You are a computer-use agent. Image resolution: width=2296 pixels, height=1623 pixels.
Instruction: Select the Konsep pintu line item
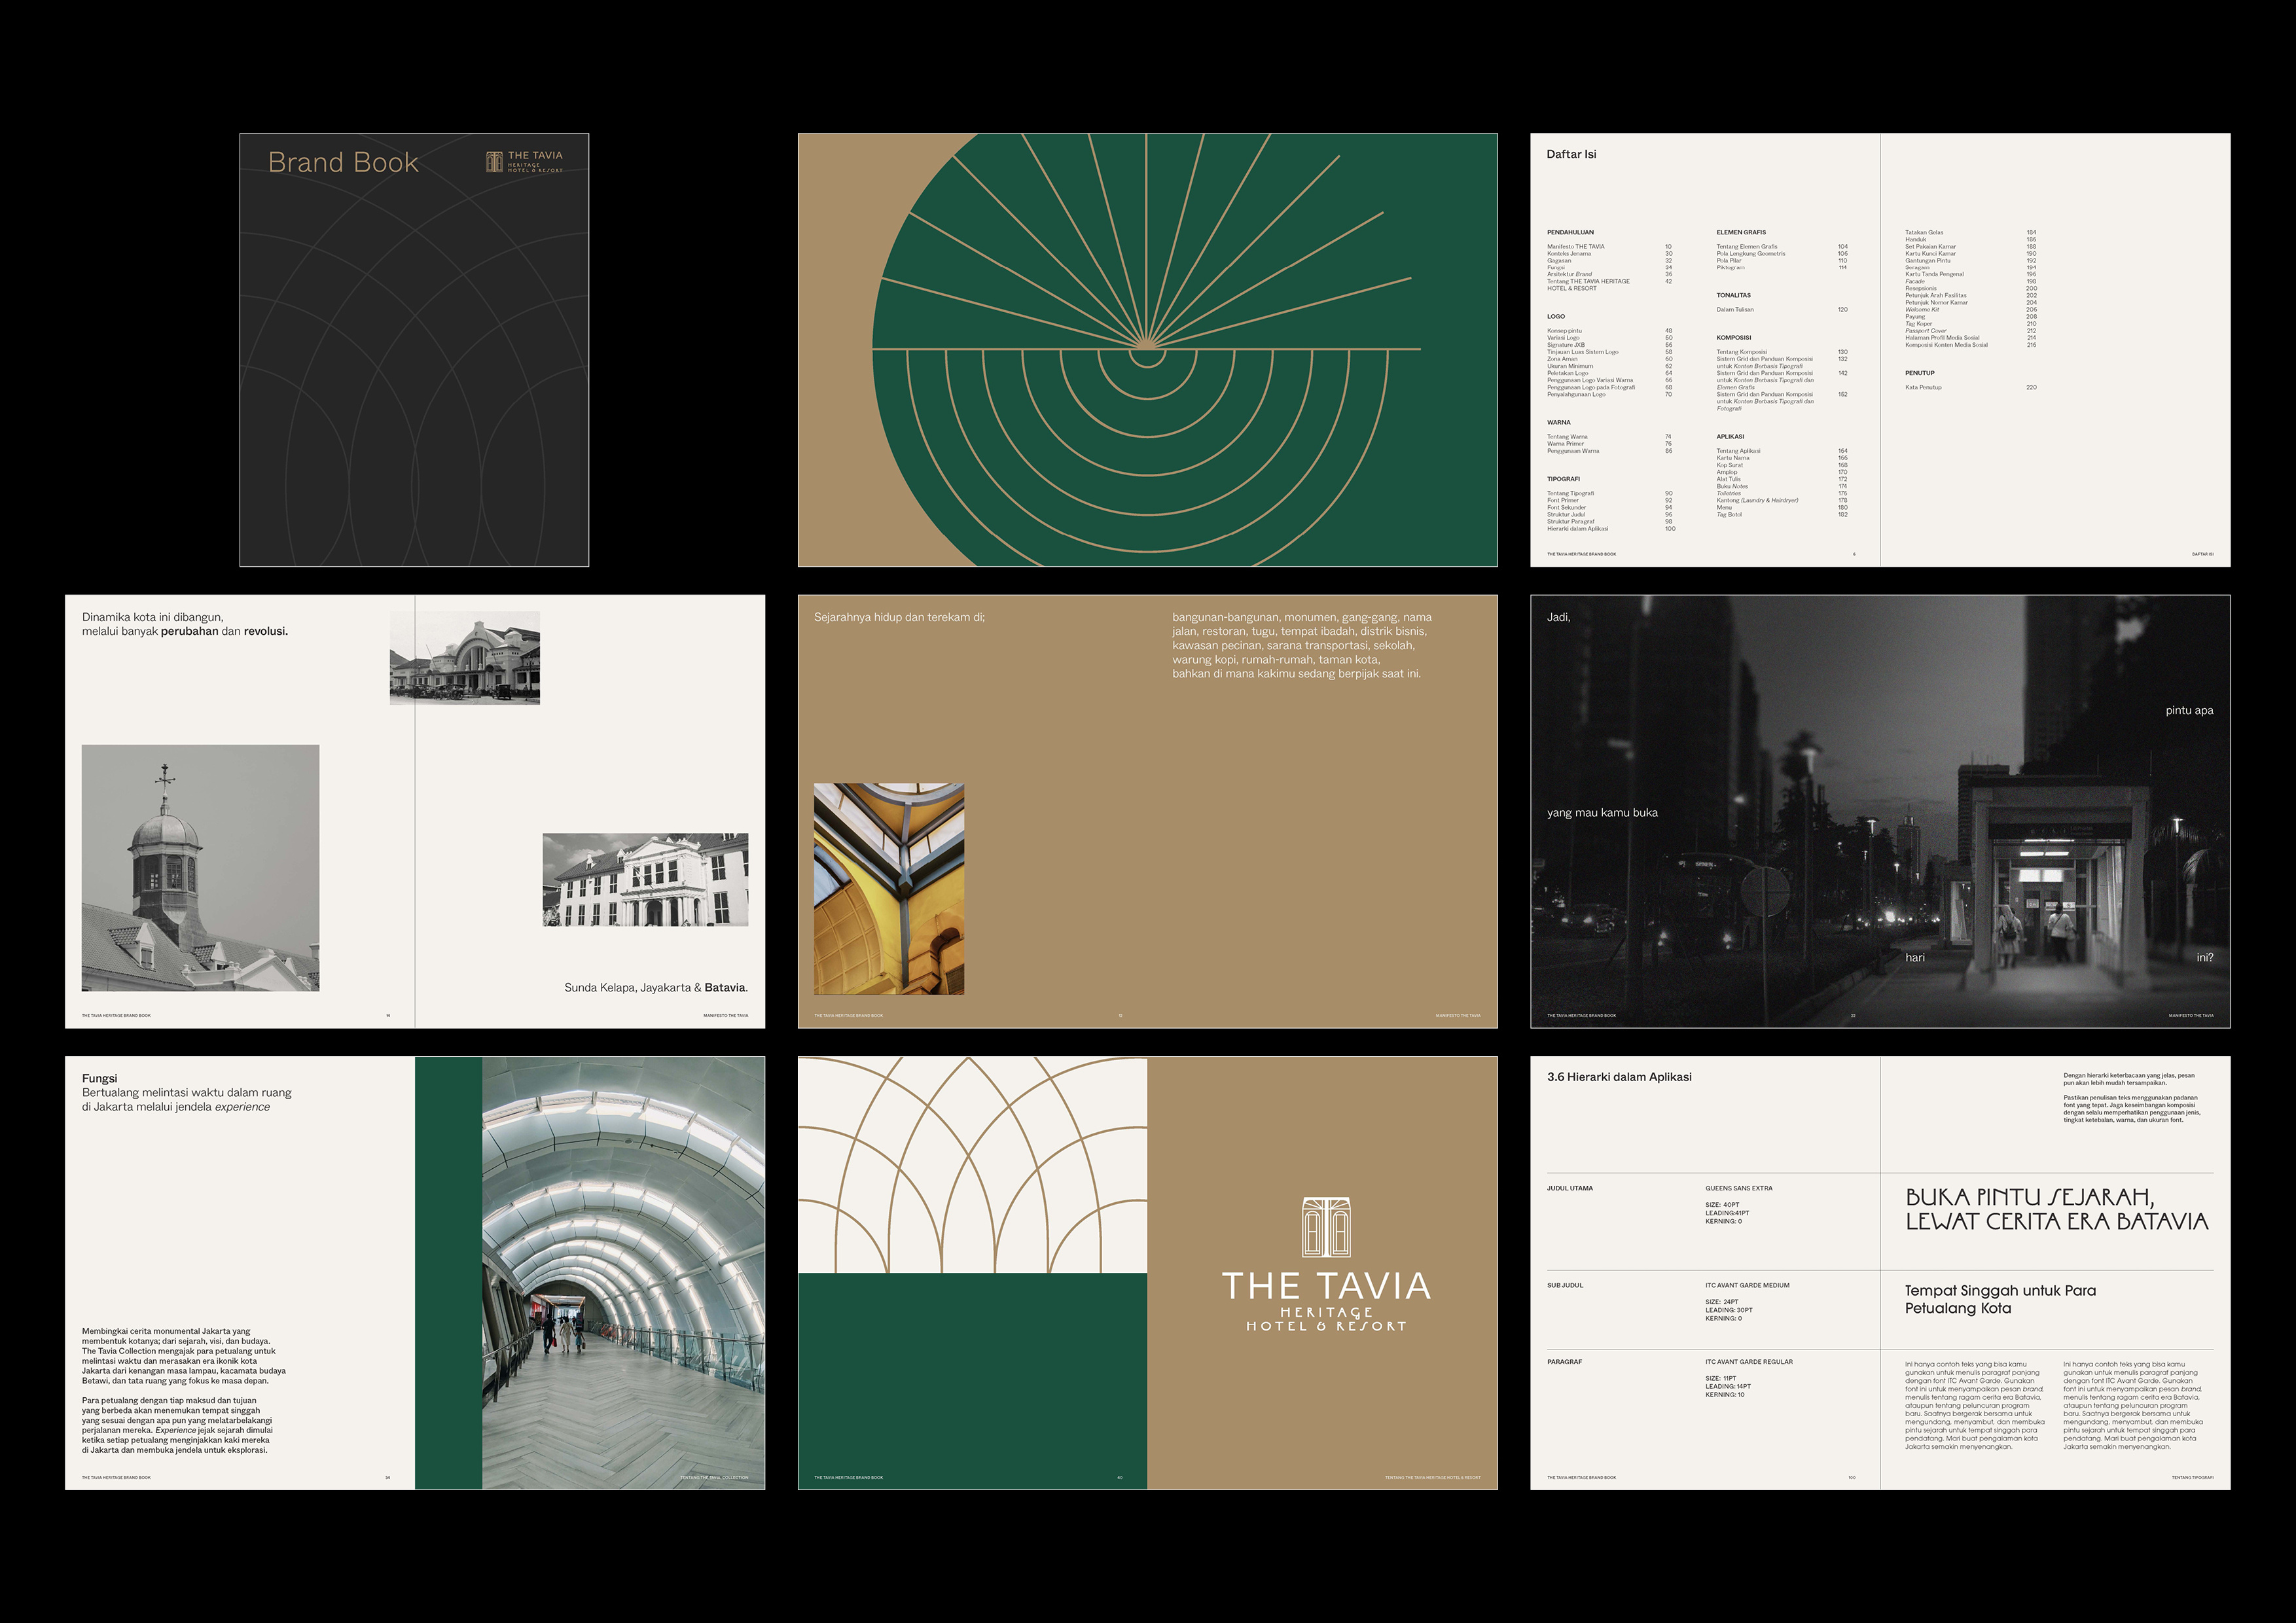click(1564, 331)
